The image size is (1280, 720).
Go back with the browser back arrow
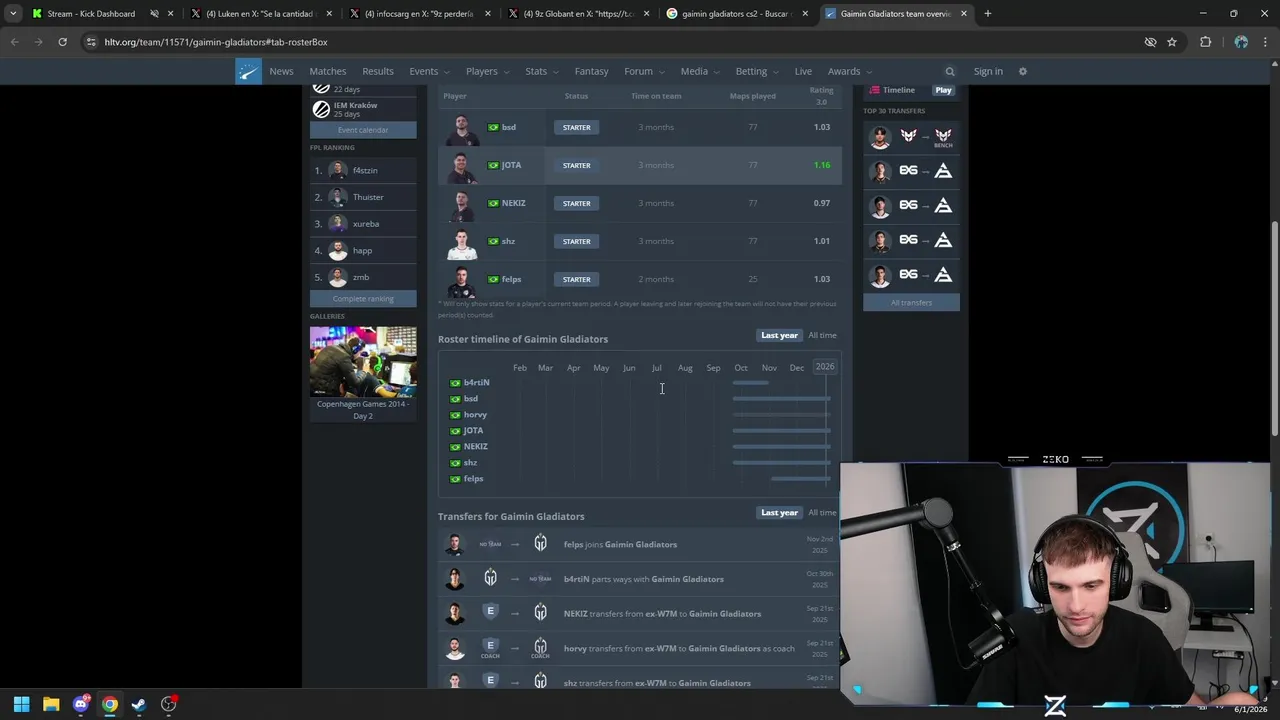14,42
